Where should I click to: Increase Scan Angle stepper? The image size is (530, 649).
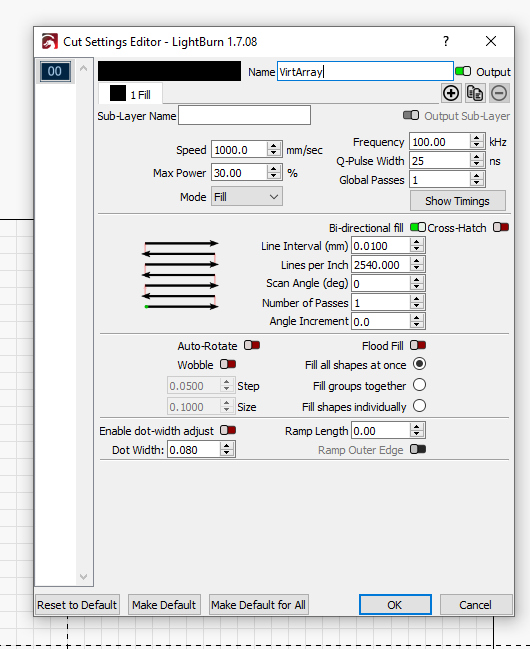(417, 279)
